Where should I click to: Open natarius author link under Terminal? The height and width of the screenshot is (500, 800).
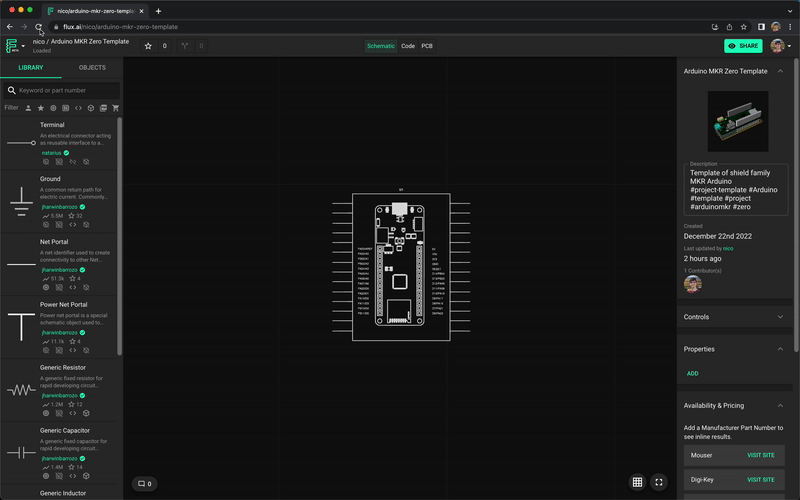click(x=52, y=153)
